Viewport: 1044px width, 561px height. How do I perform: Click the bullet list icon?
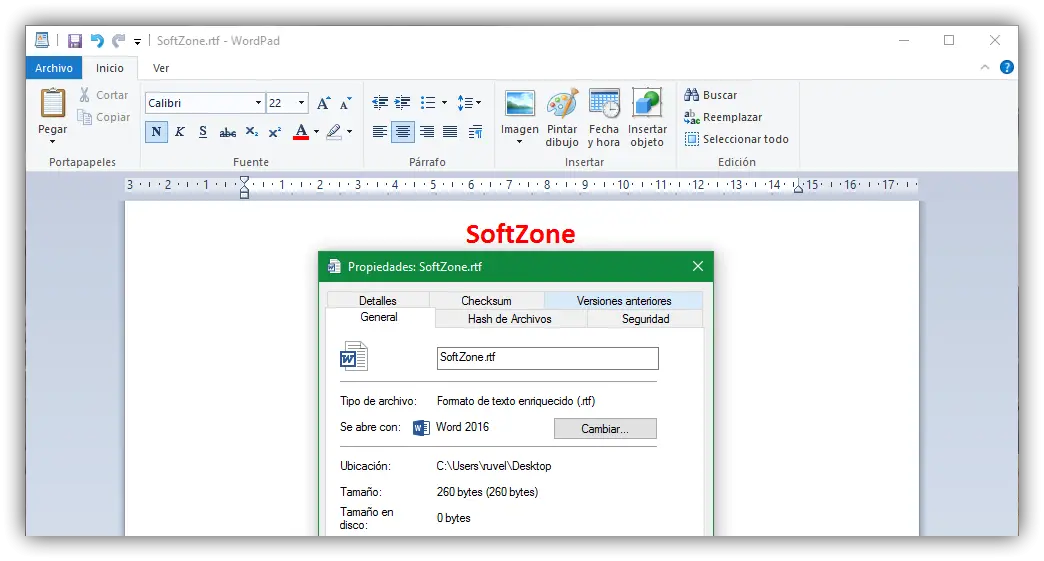tap(427, 102)
